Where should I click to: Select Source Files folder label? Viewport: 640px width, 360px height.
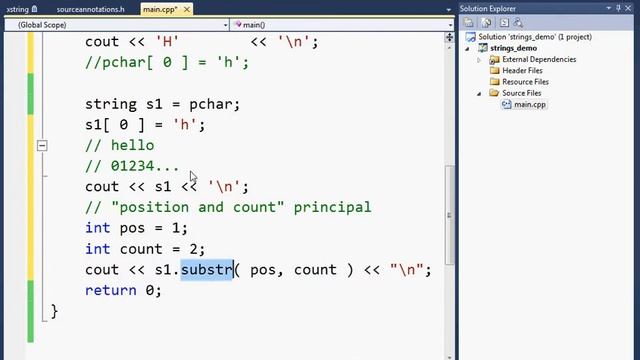tap(521, 93)
